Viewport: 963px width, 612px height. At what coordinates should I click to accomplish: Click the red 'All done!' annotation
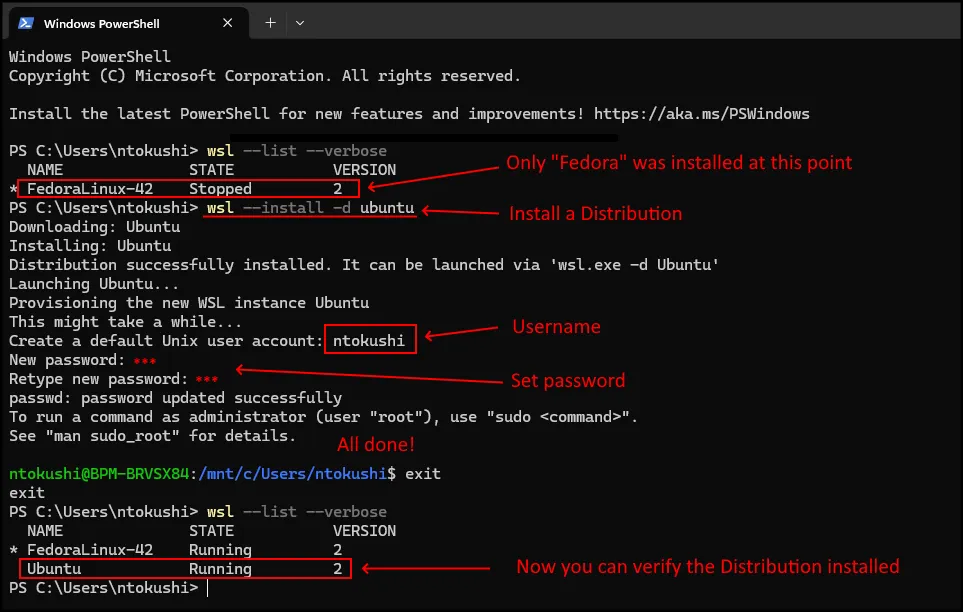click(375, 444)
